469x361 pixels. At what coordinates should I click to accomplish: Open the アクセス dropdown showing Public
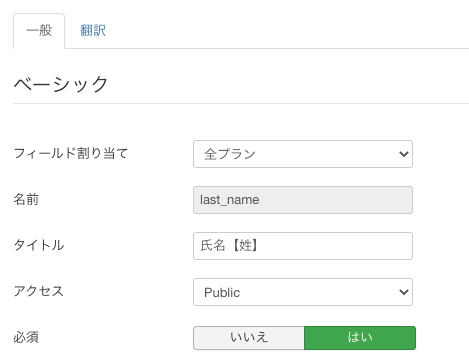point(303,292)
